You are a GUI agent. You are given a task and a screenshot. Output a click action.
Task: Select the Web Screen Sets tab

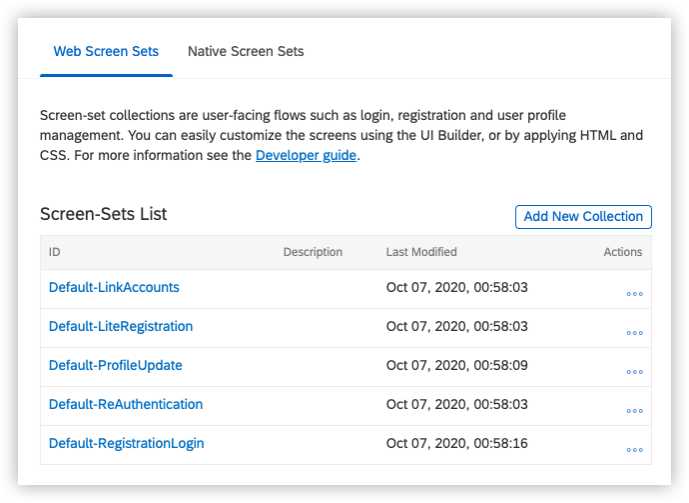coord(106,51)
